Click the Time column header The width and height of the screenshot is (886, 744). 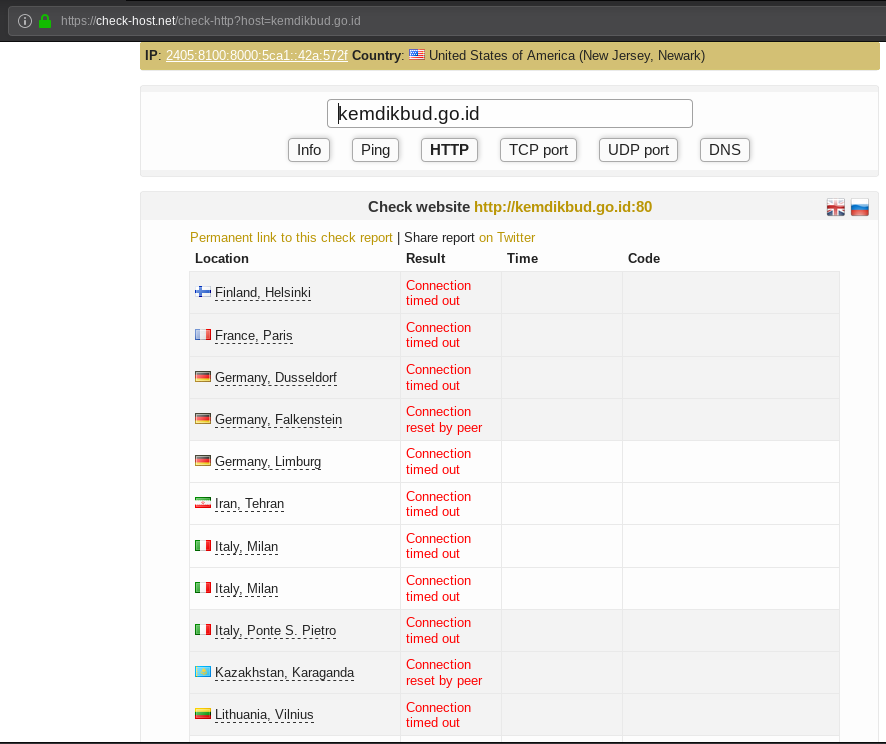coord(522,258)
